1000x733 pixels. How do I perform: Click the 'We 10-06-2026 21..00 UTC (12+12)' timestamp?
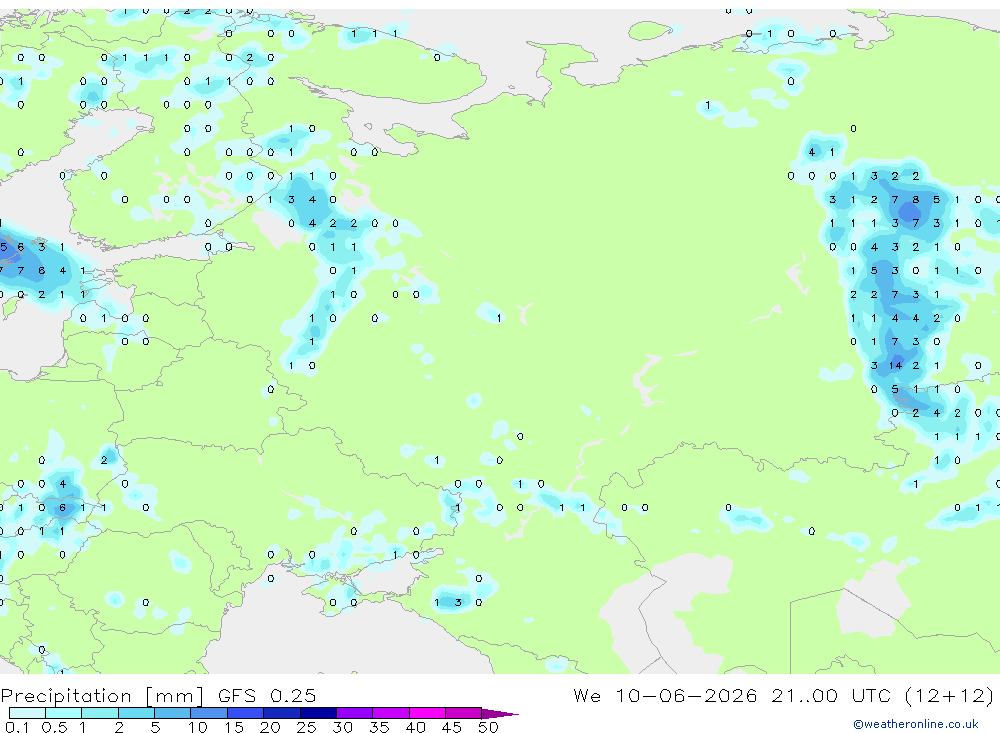coord(784,695)
